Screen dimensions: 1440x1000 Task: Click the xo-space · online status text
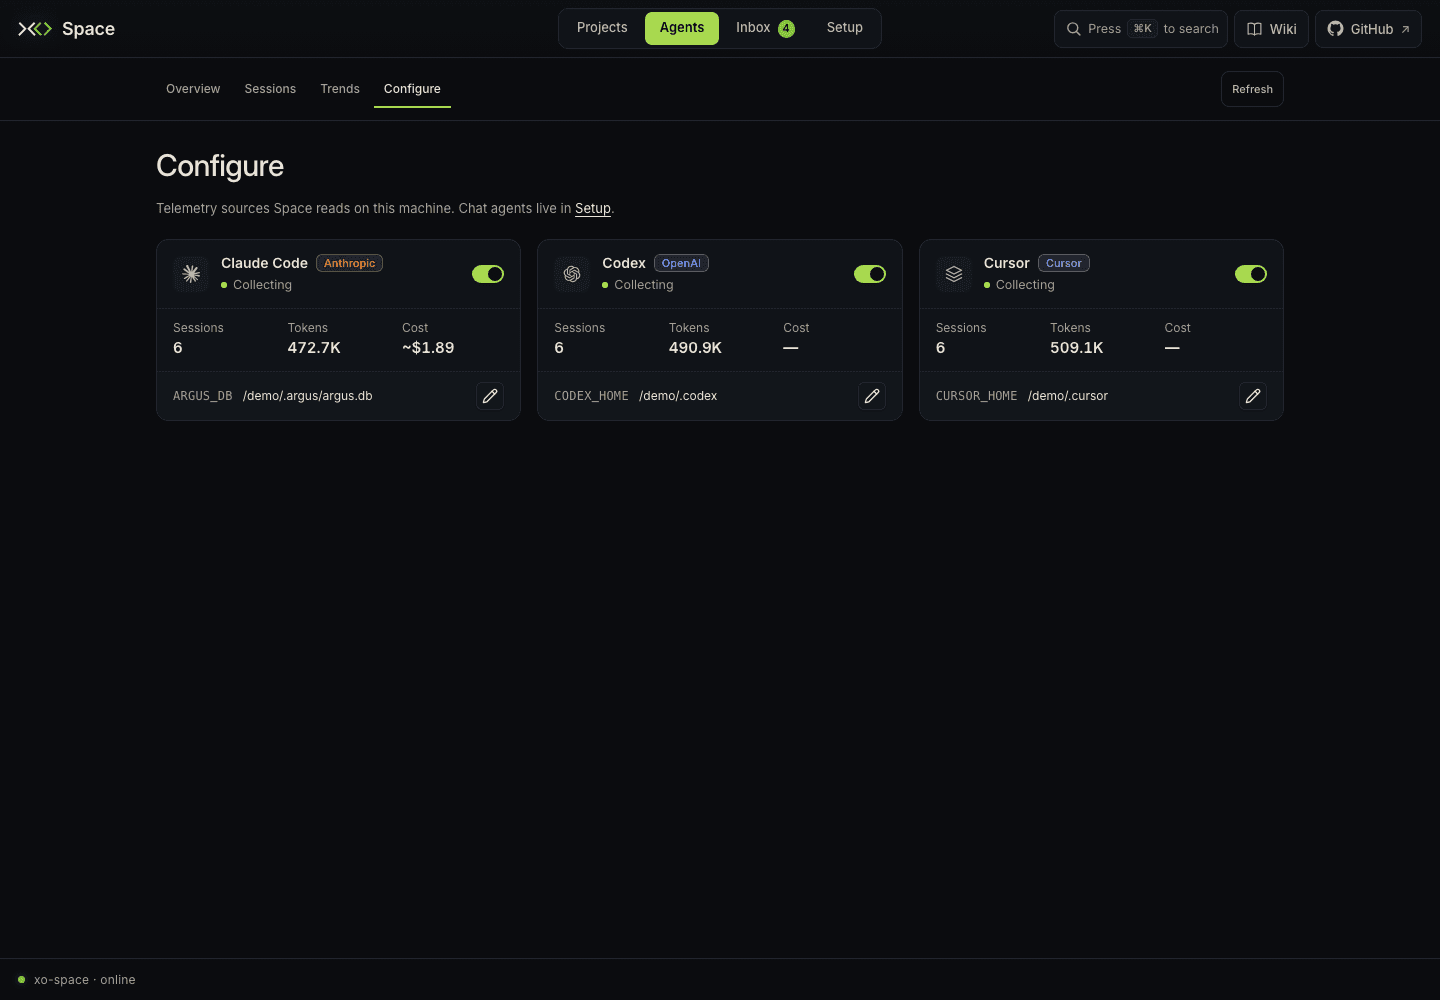[x=85, y=980]
